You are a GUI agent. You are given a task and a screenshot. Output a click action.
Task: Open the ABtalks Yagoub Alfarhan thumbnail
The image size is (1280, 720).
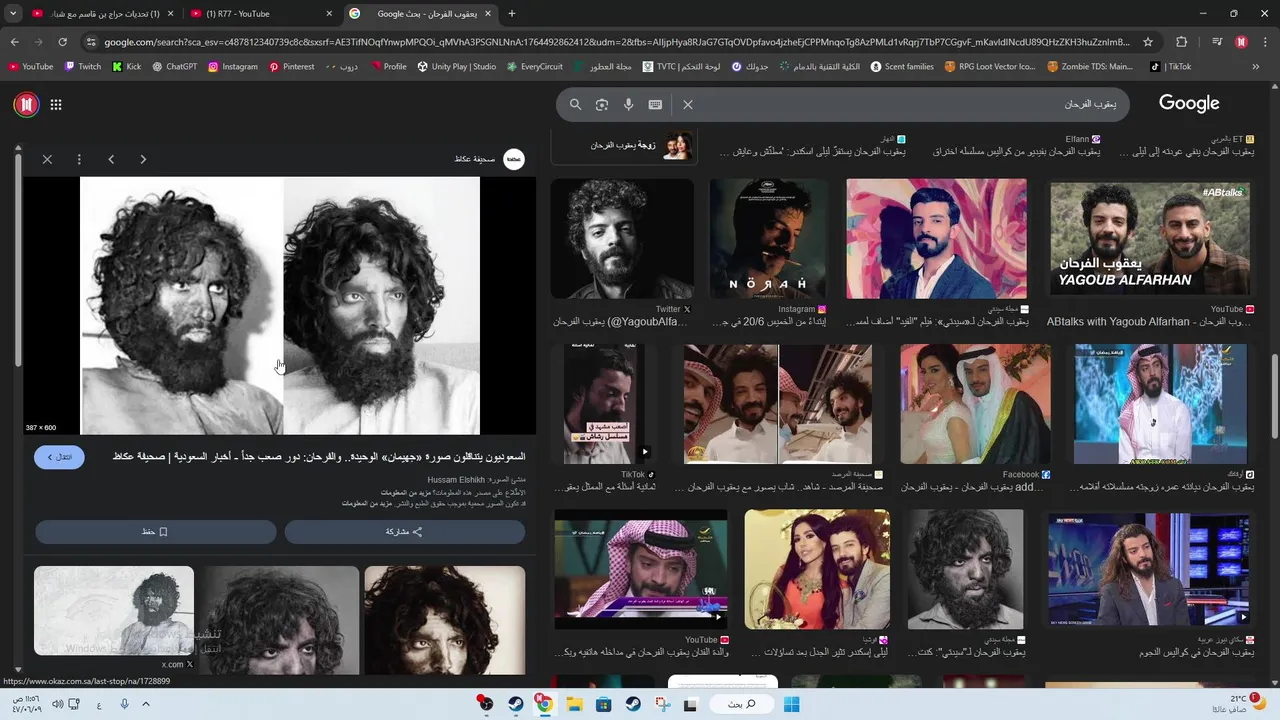[1150, 240]
